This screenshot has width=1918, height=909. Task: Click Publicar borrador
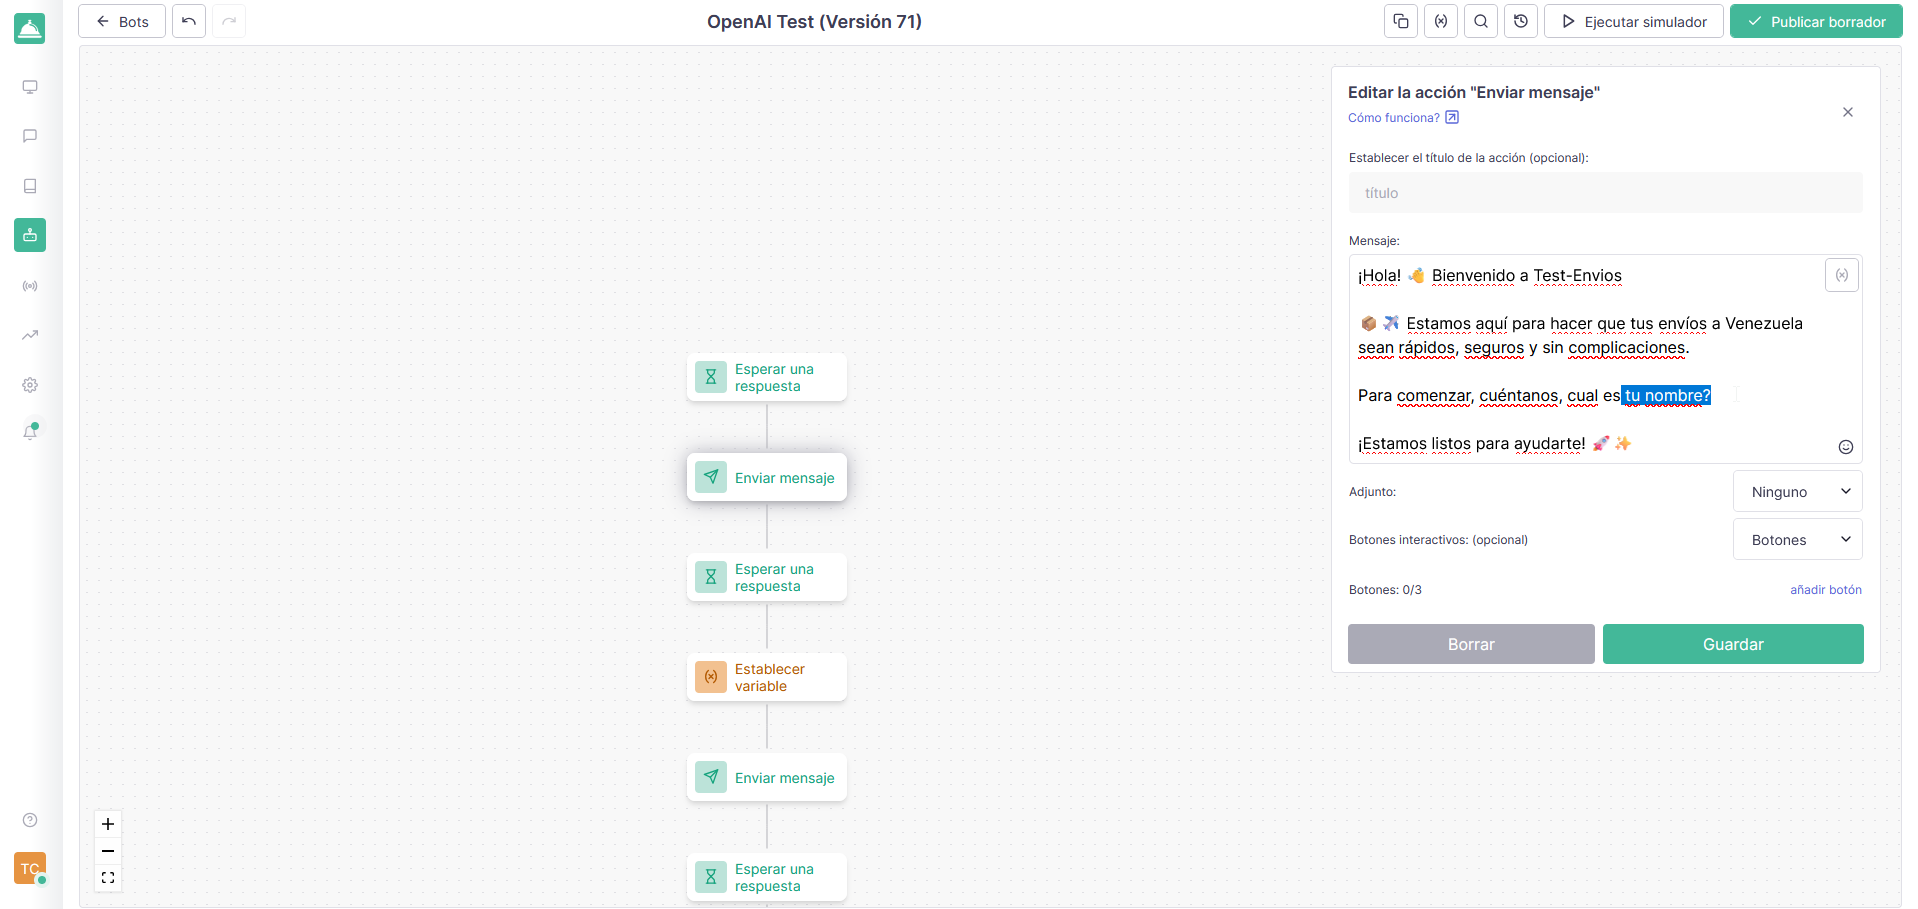[1816, 21]
